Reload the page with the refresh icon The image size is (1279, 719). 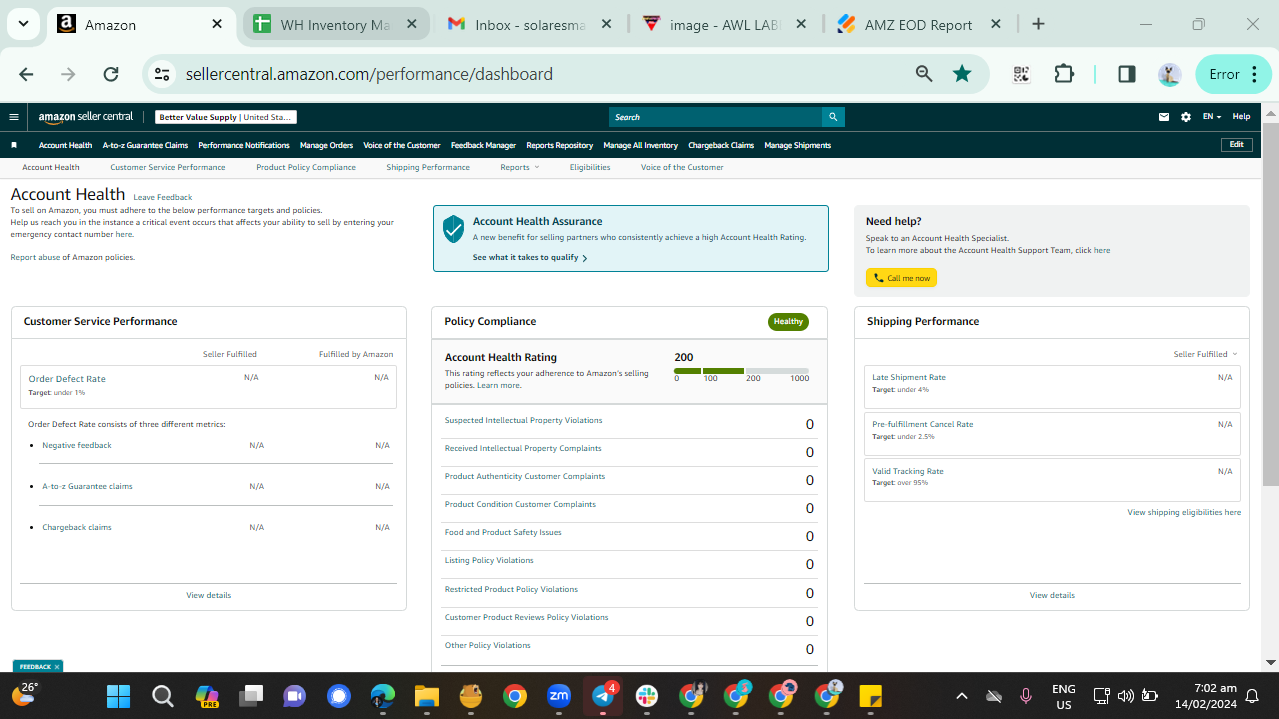pyautogui.click(x=111, y=74)
